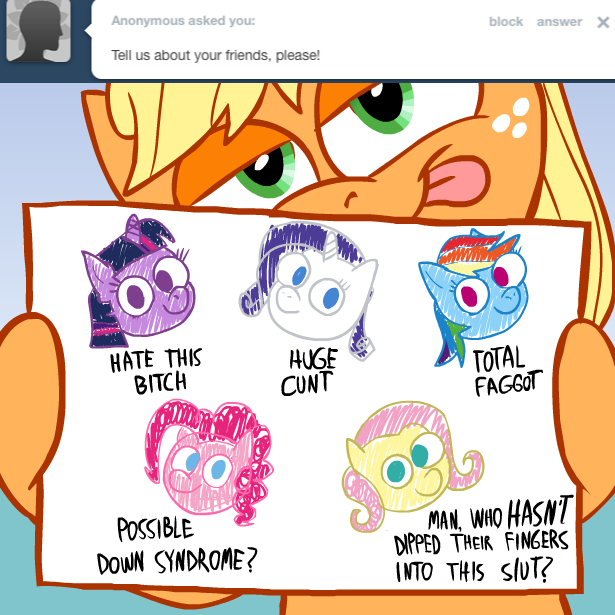Click the 'Anonymous asked you:' header text
Image resolution: width=615 pixels, height=615 pixels.
coord(183,20)
